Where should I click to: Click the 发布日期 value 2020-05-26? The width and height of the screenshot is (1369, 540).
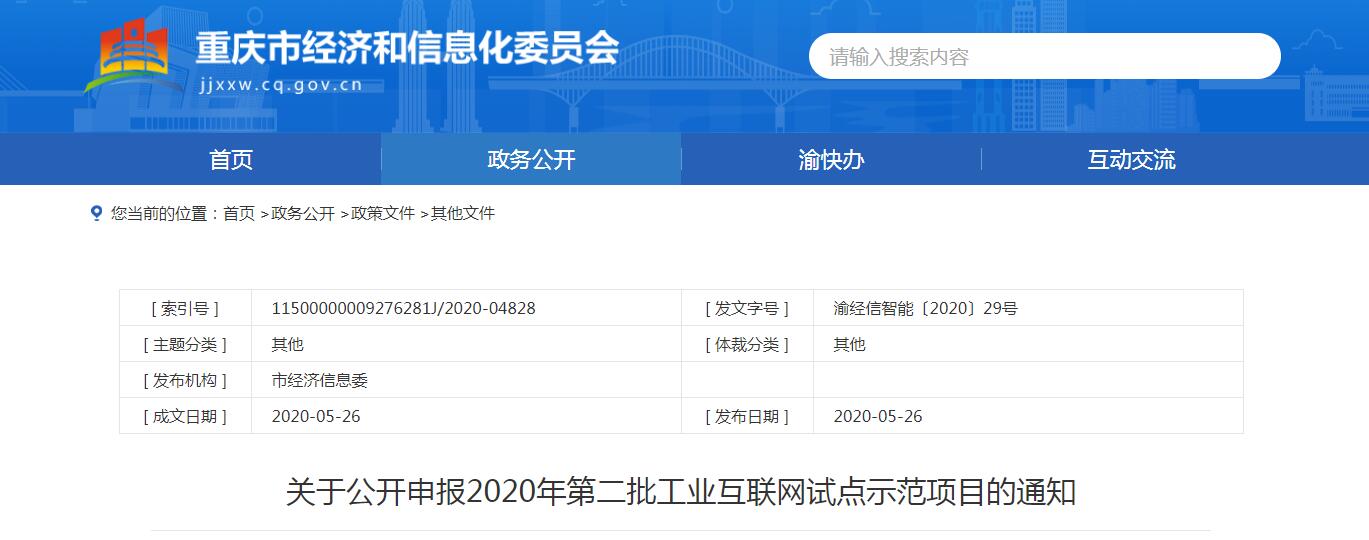tap(878, 417)
